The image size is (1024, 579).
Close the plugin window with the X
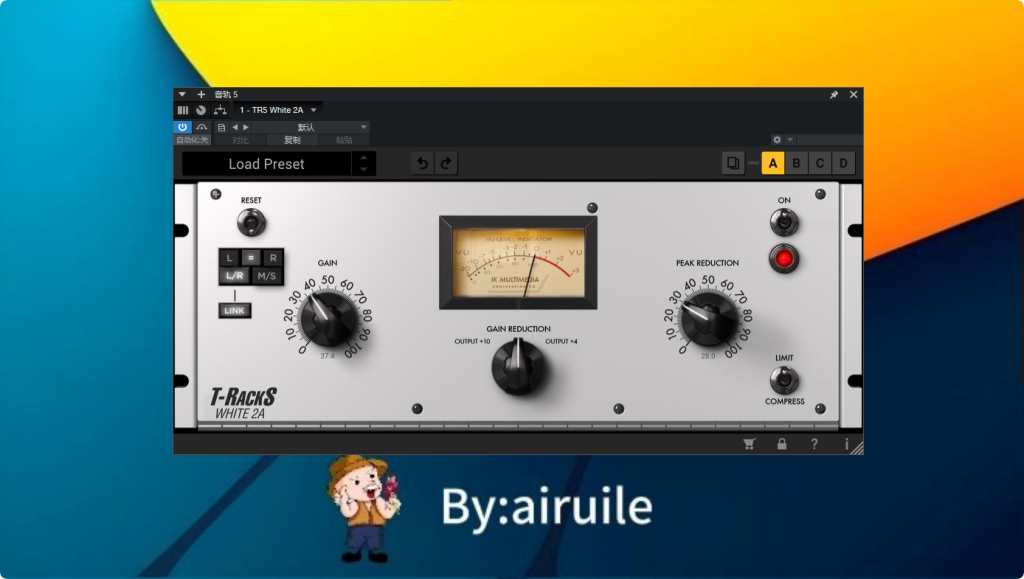click(854, 95)
